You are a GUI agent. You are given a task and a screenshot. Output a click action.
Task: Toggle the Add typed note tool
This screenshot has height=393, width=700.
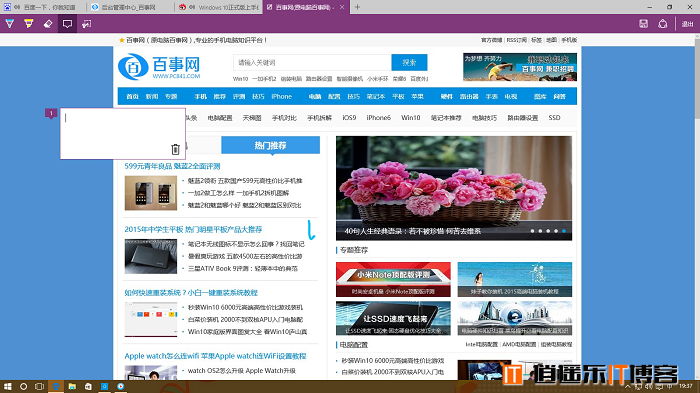[x=67, y=24]
